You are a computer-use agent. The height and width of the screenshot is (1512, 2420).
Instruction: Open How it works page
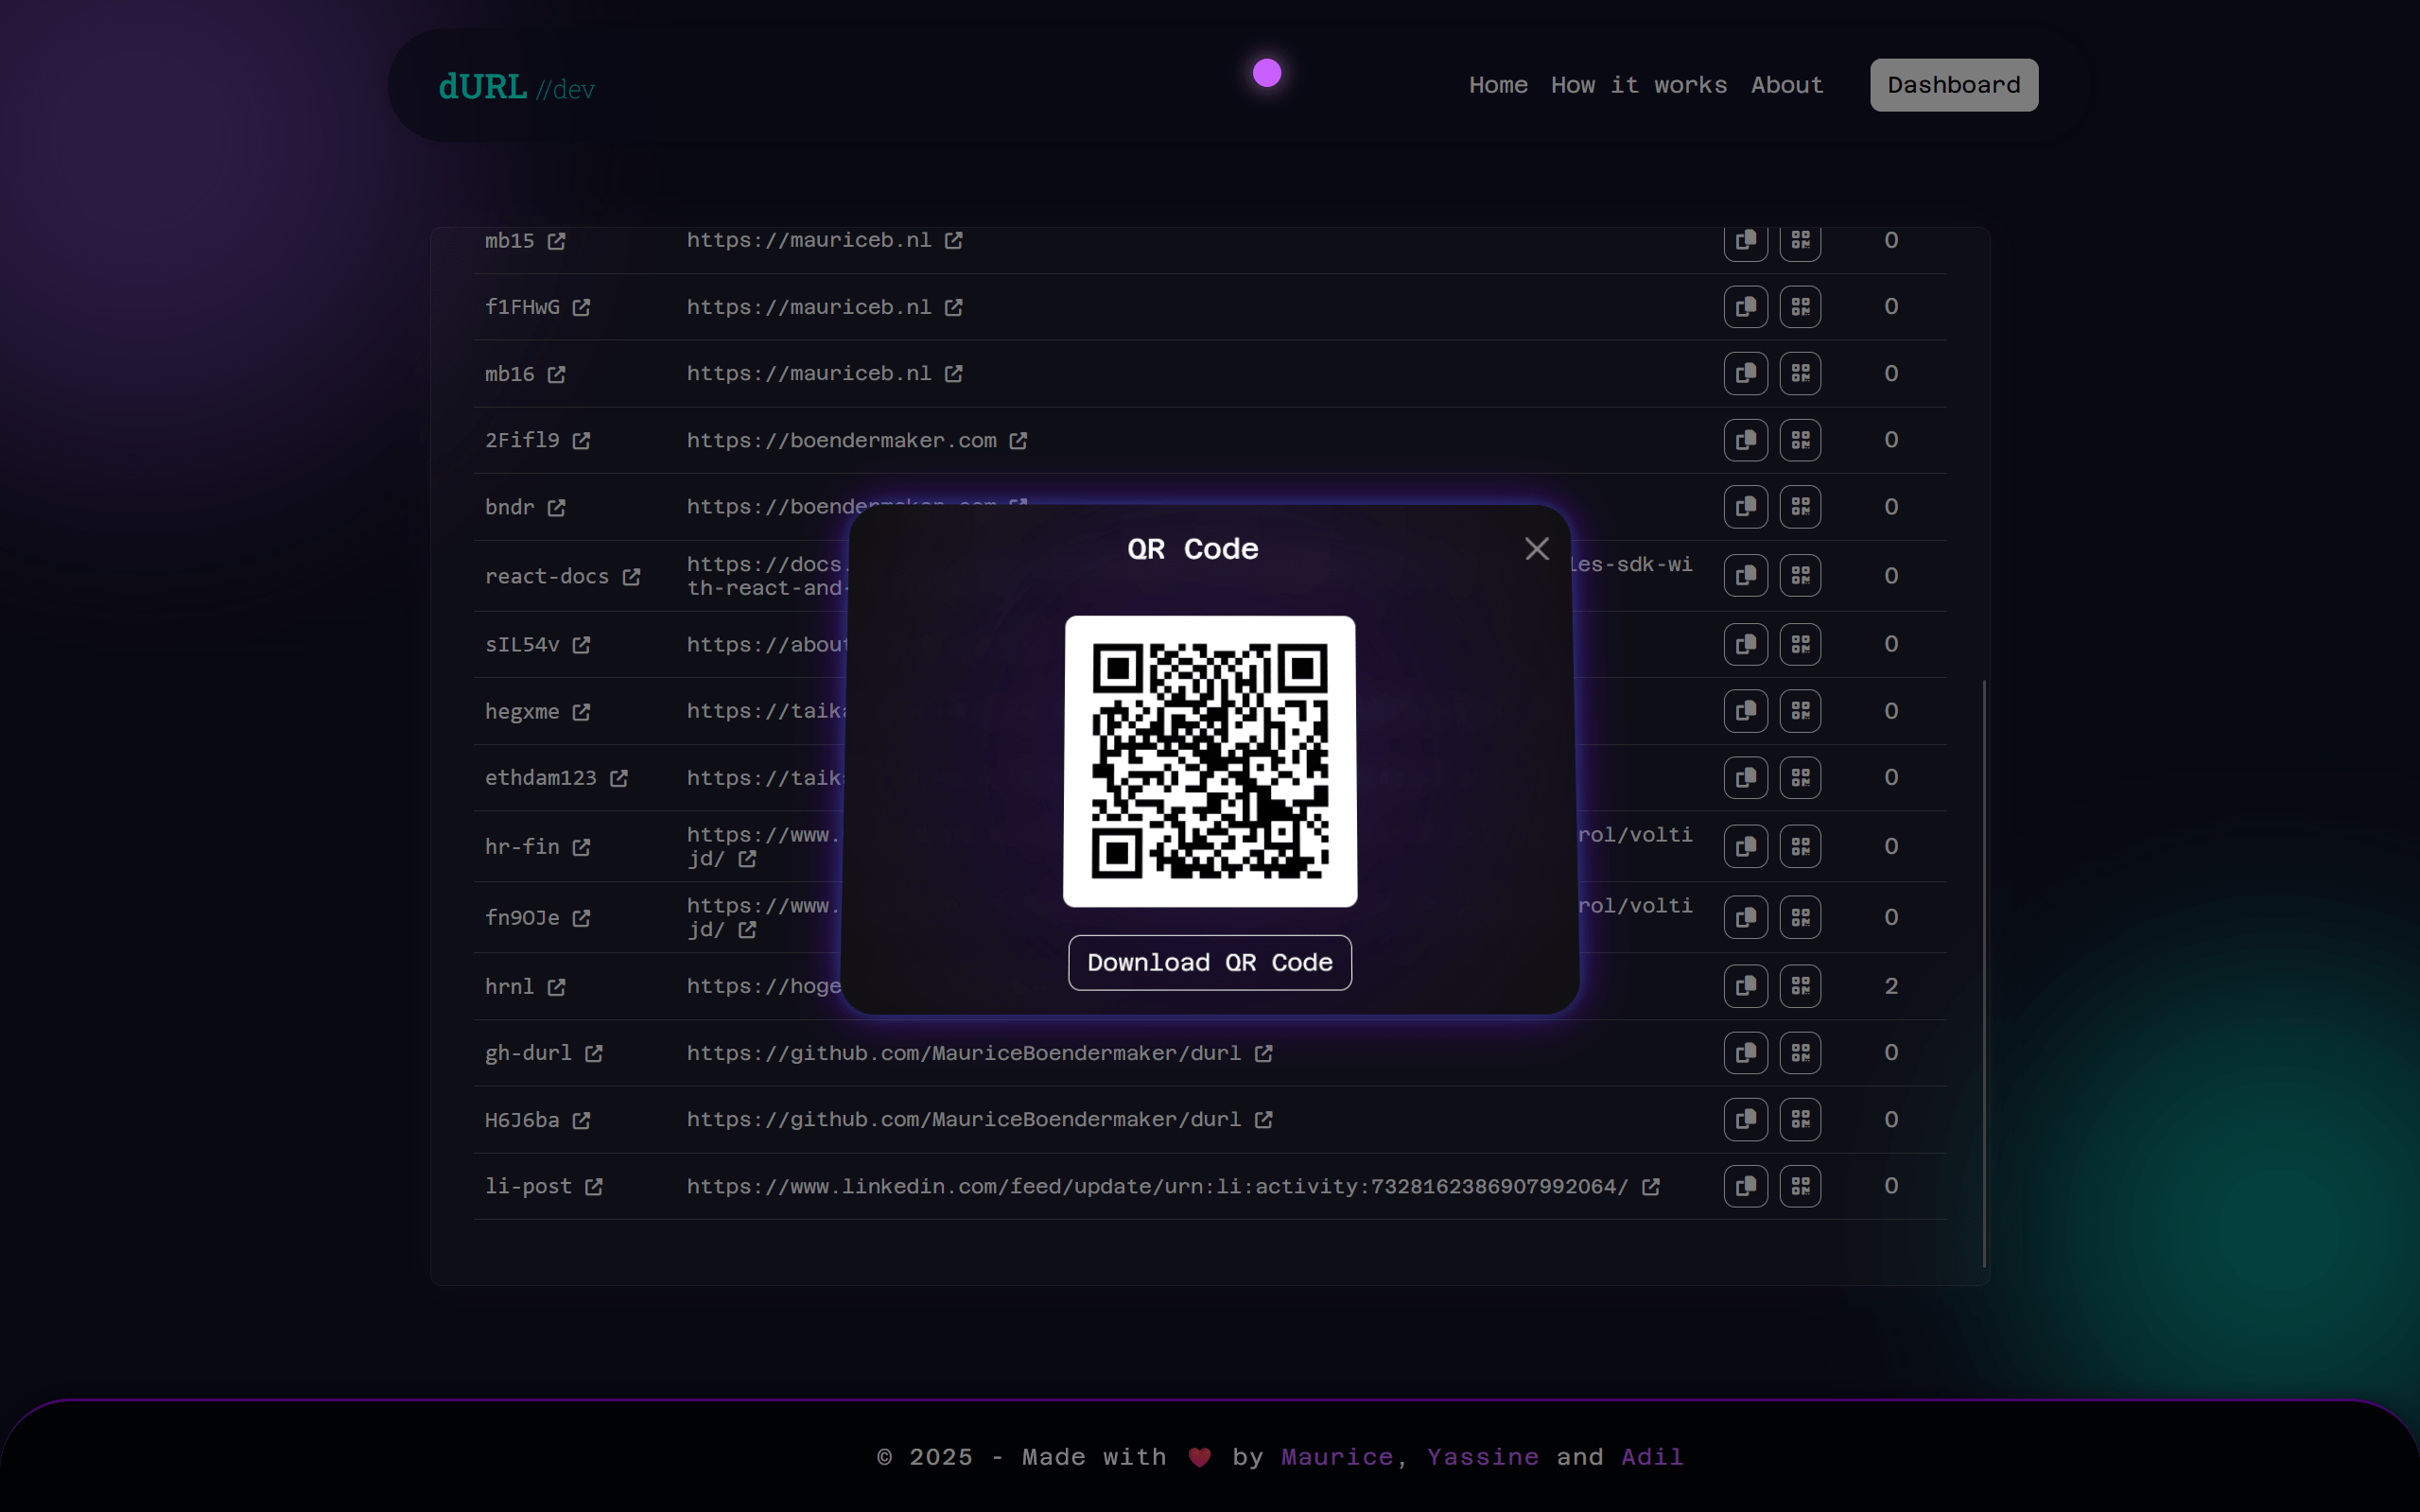click(1639, 85)
